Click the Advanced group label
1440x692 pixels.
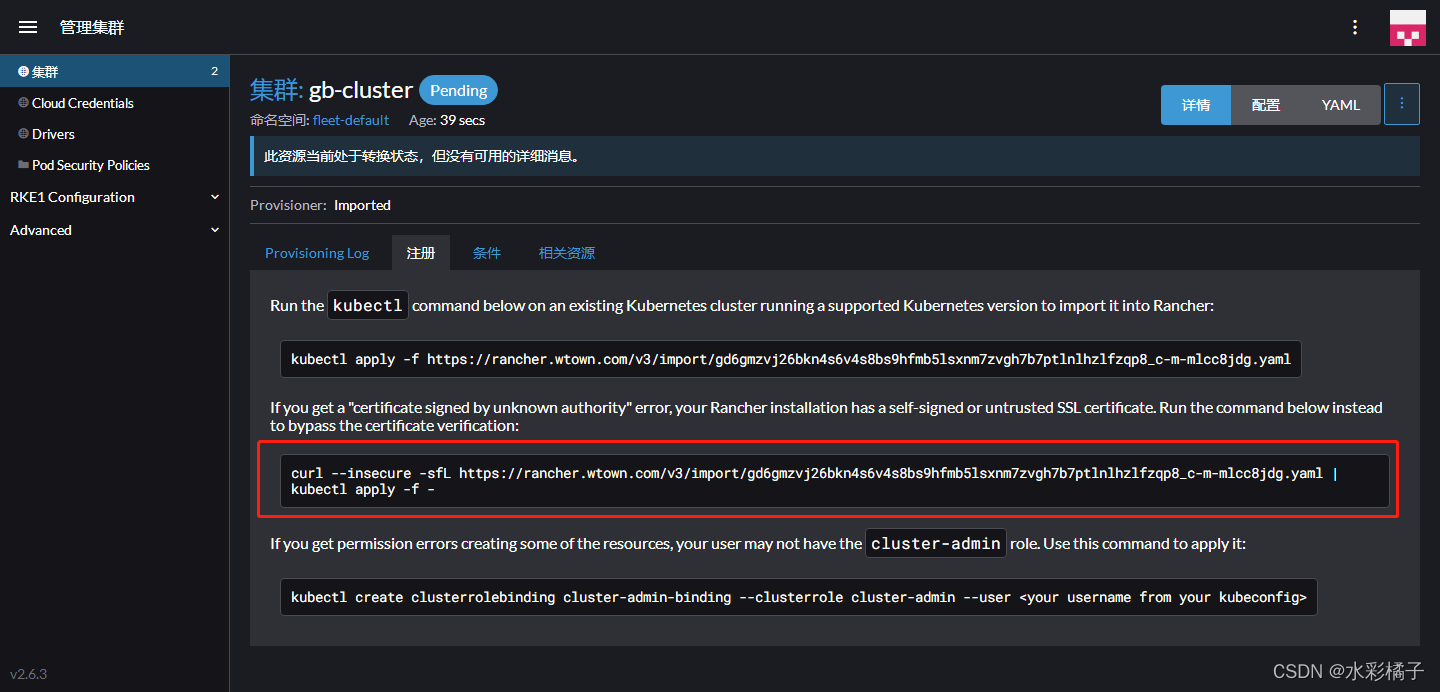pos(41,230)
